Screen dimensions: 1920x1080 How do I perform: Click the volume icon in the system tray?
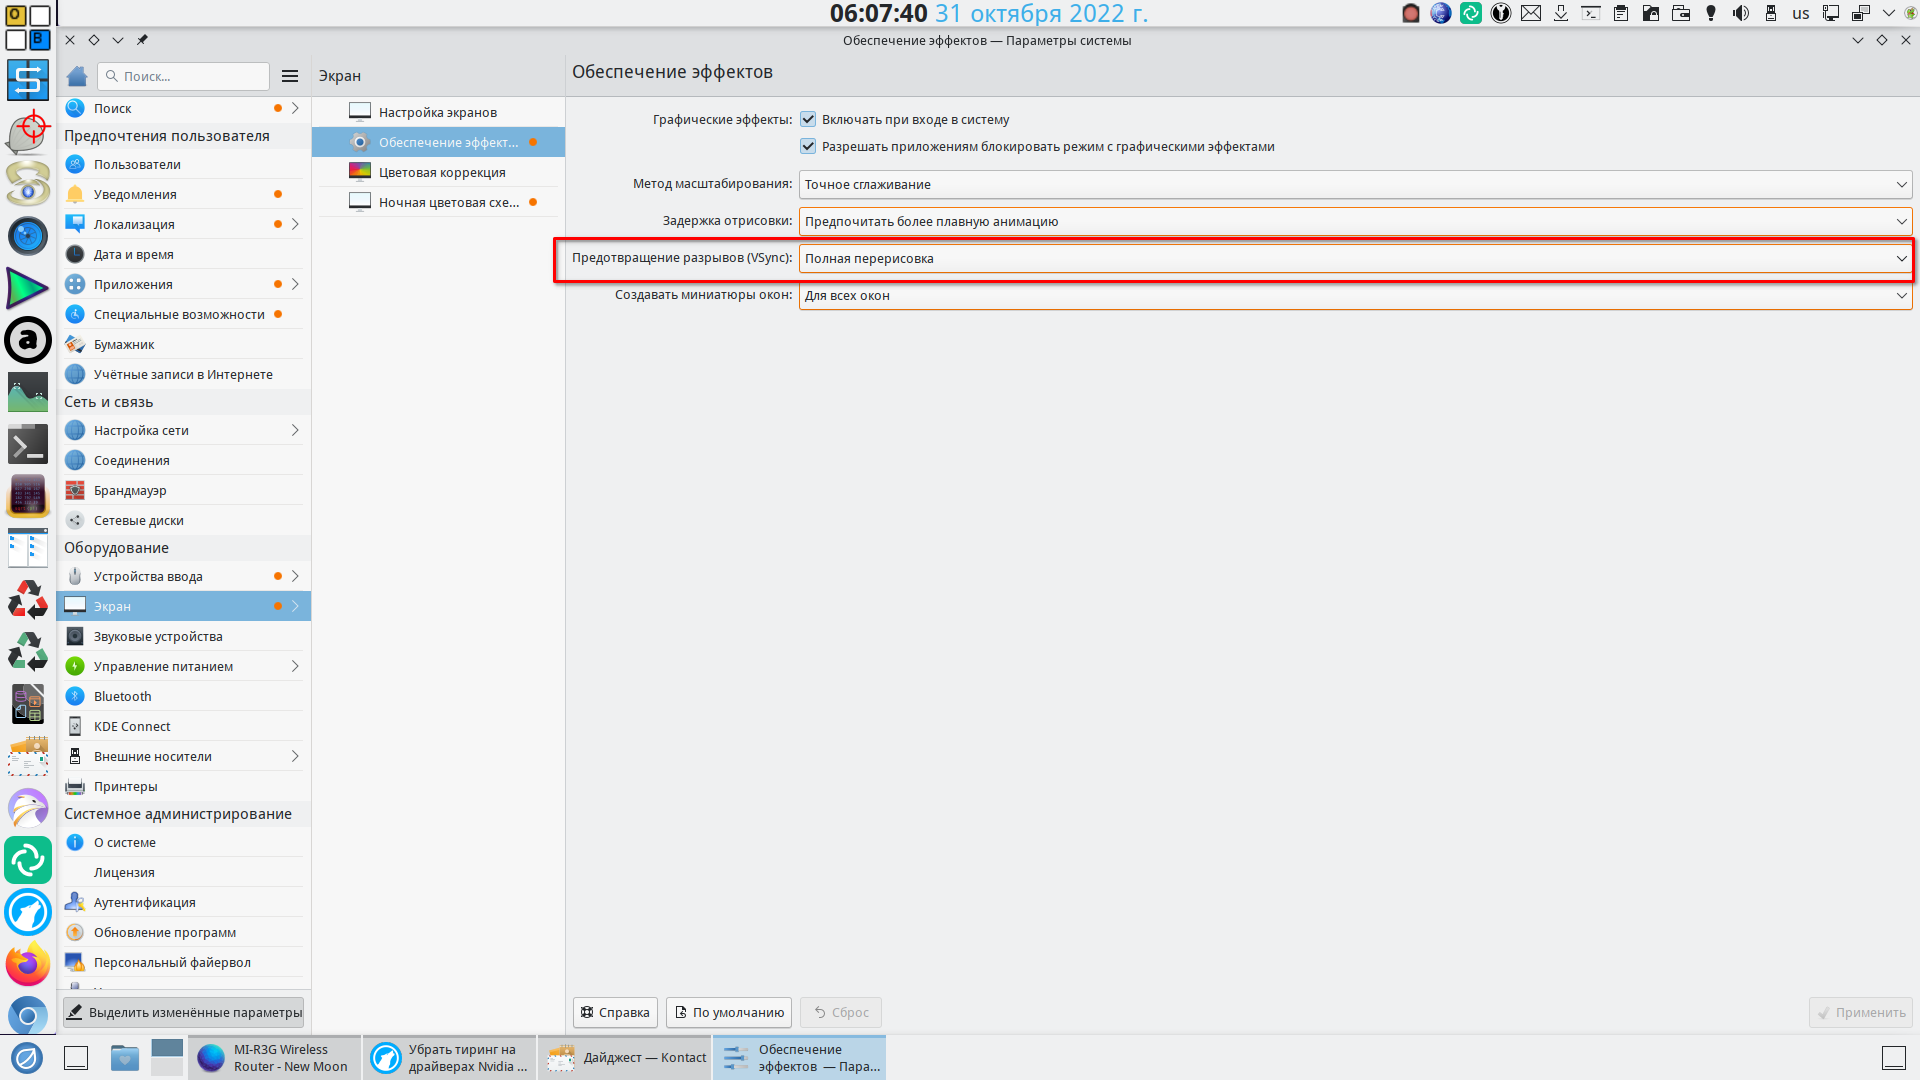tap(1741, 13)
